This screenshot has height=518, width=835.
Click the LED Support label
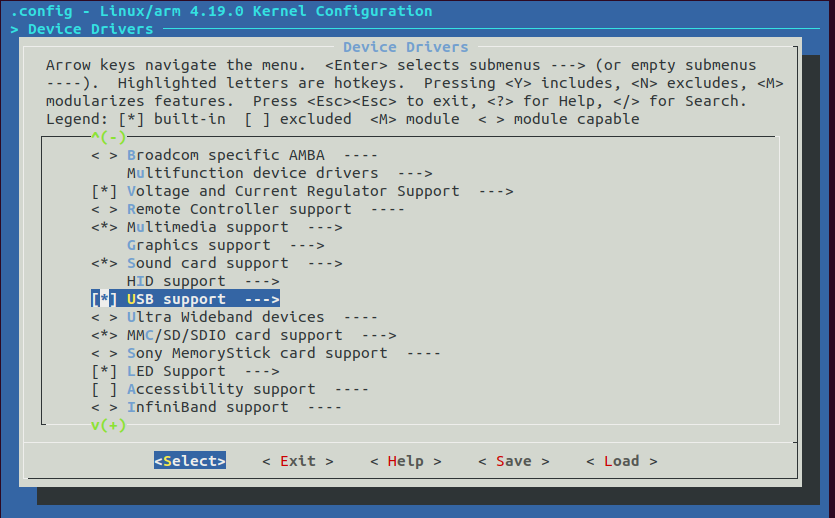[x=176, y=372]
